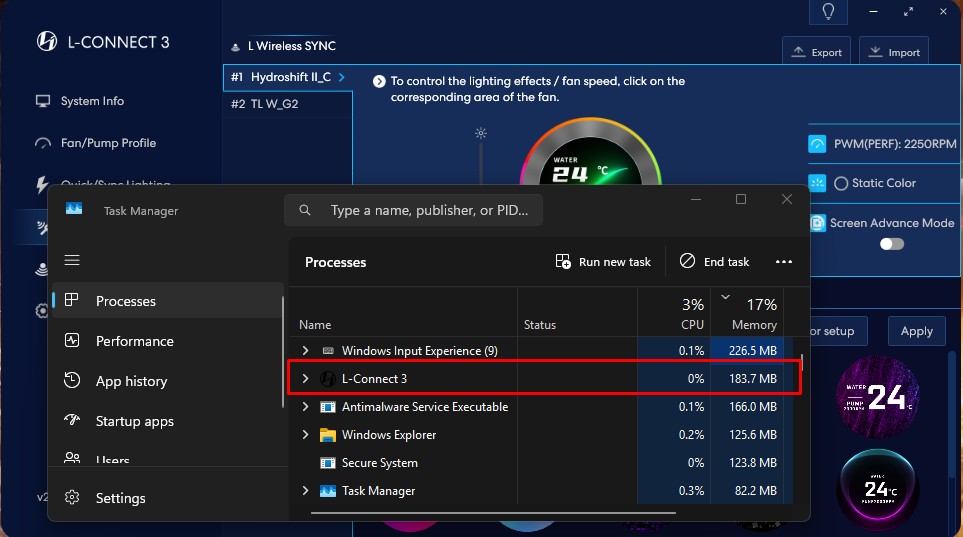Click the Fan/Pump Profile gauge icon
Image resolution: width=963 pixels, height=537 pixels.
pyautogui.click(x=43, y=143)
